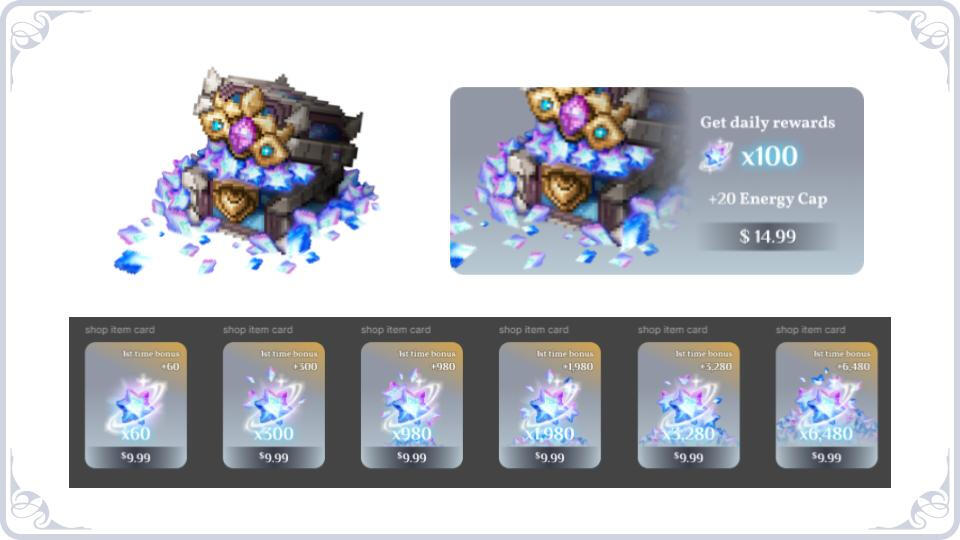Buy the x60 pack for $9.99

point(135,457)
